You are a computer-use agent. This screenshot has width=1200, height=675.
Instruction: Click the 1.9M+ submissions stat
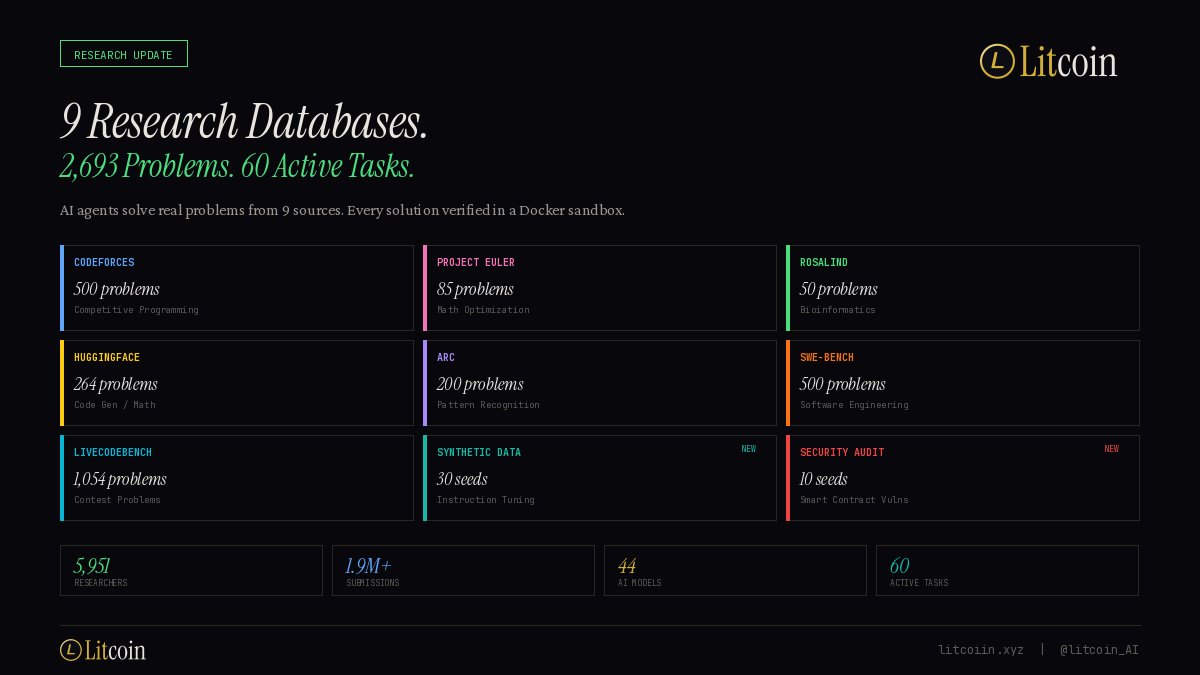tap(463, 570)
